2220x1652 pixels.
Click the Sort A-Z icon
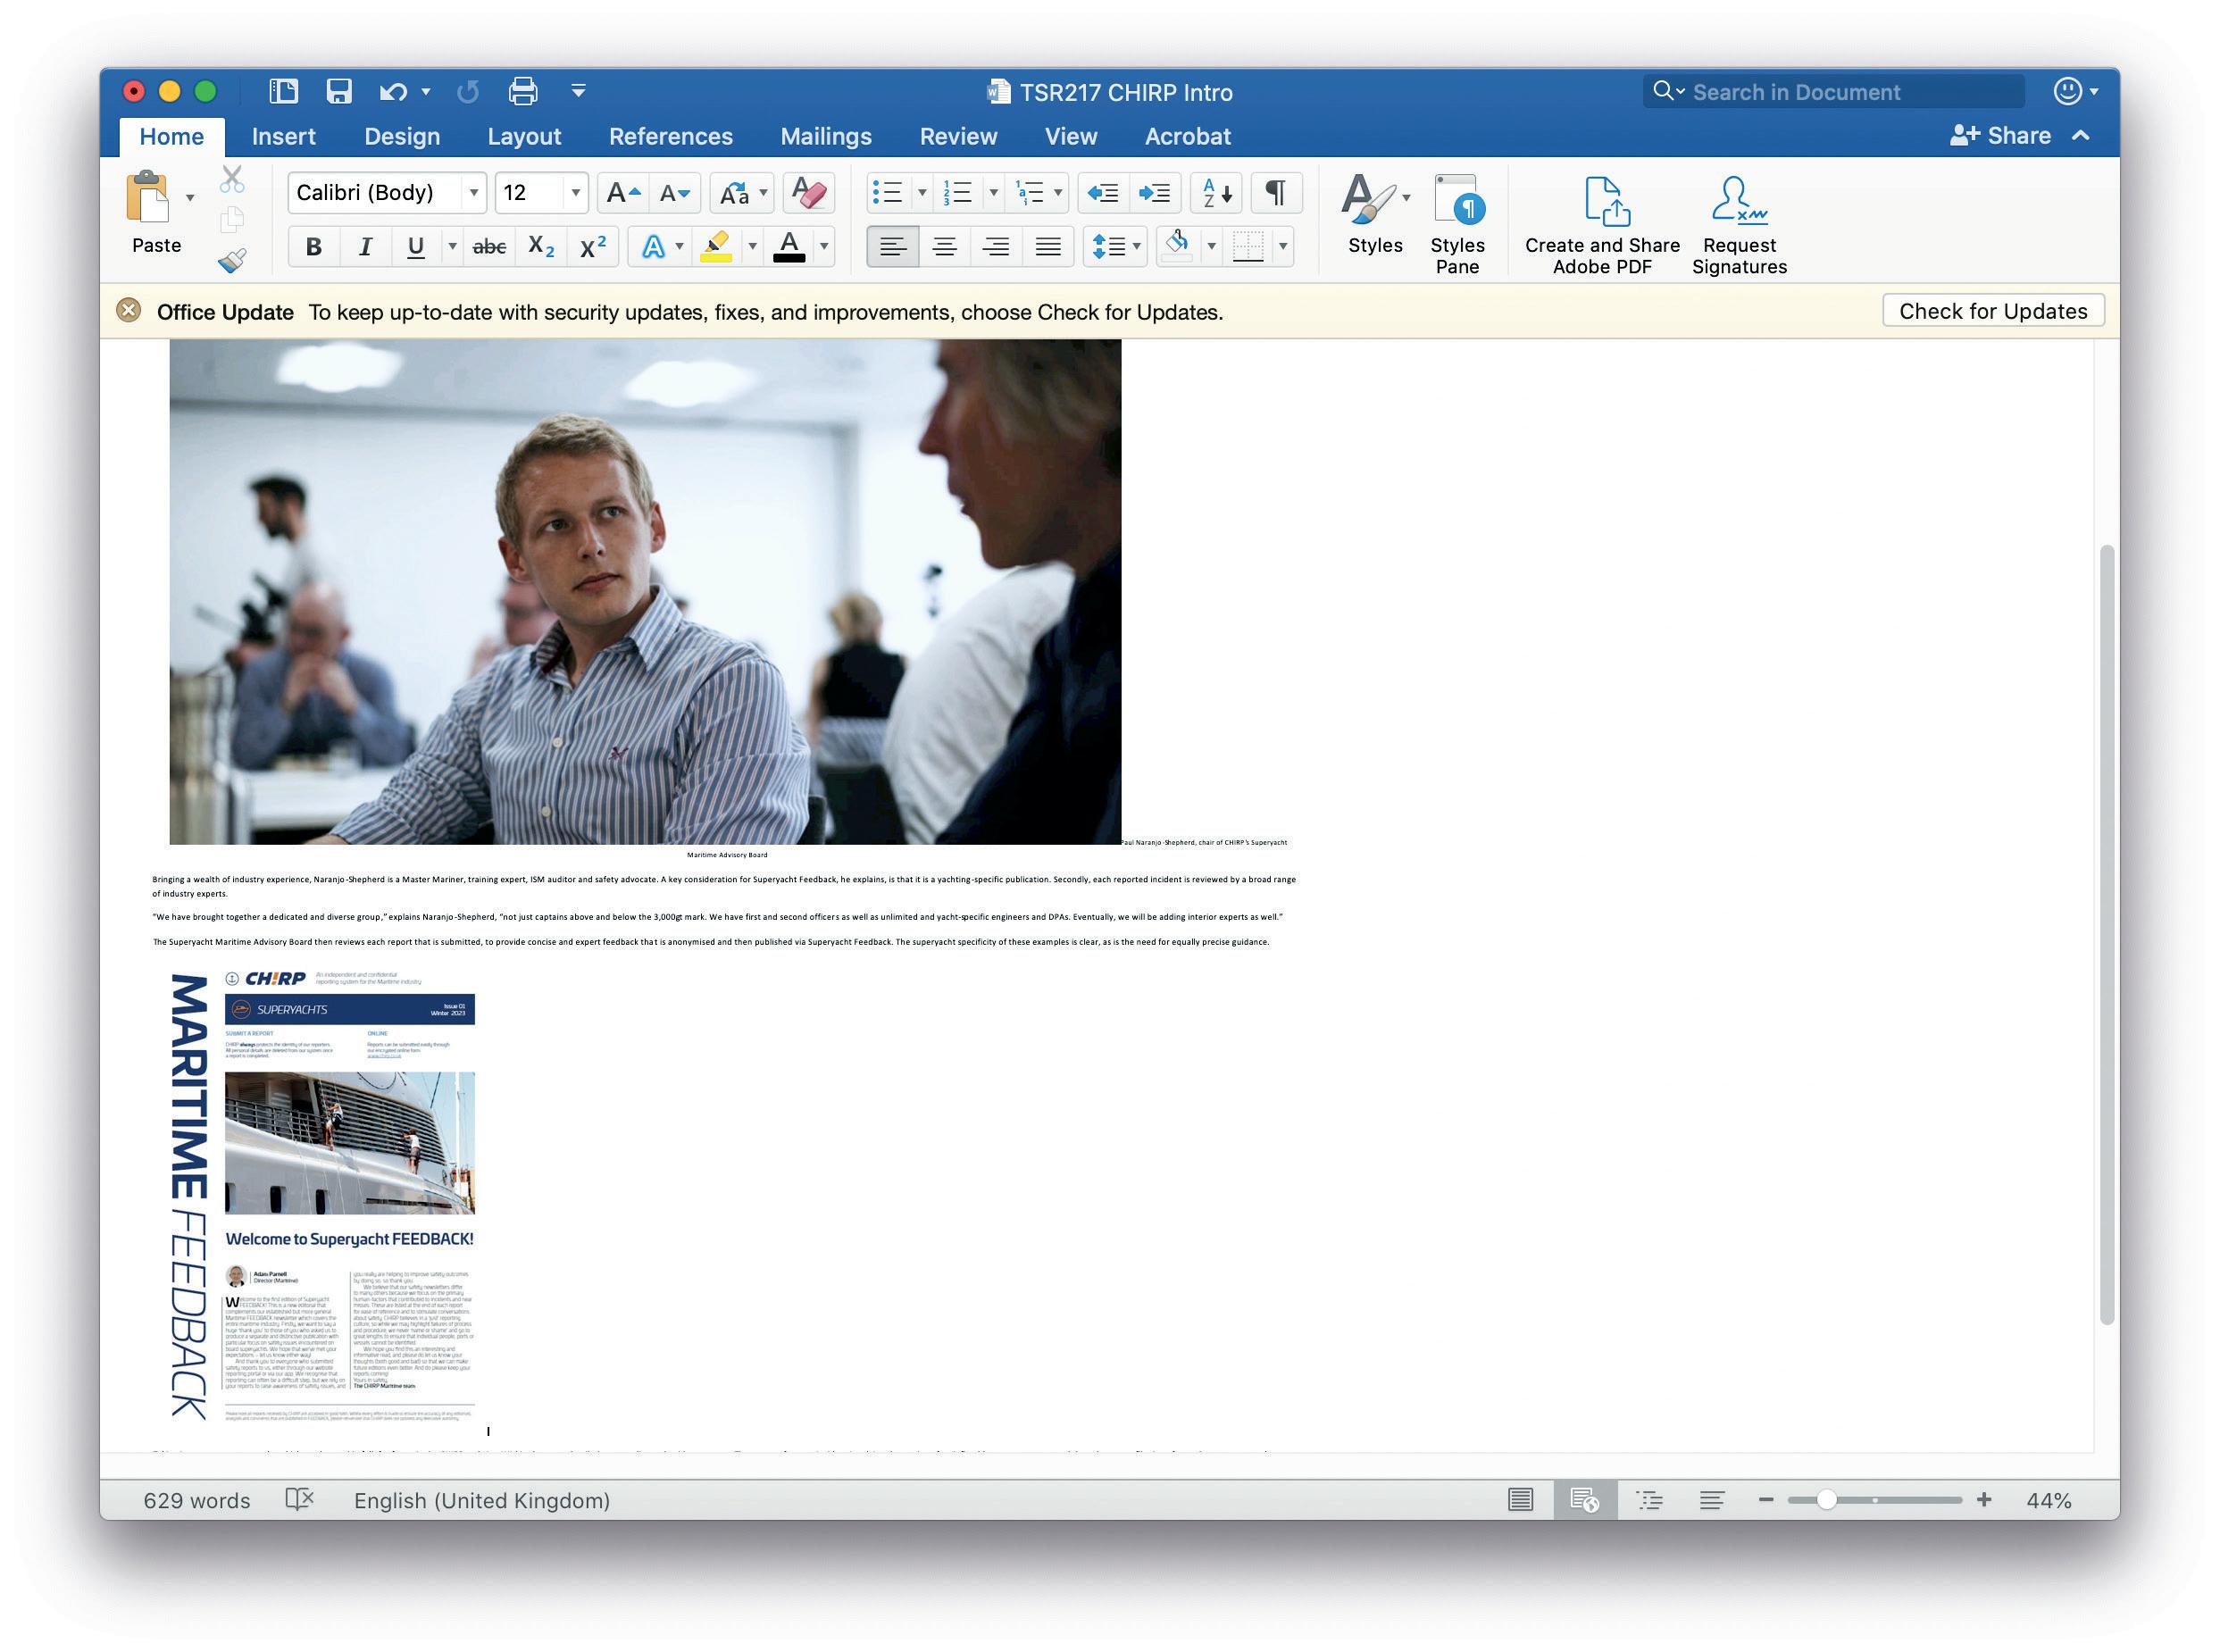click(1216, 193)
